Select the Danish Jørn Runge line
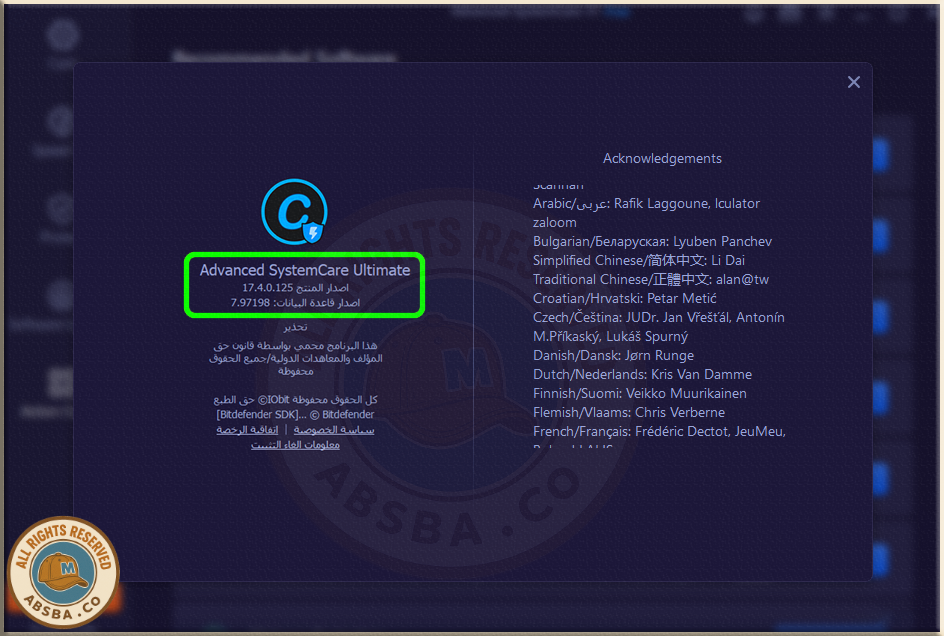 (613, 355)
